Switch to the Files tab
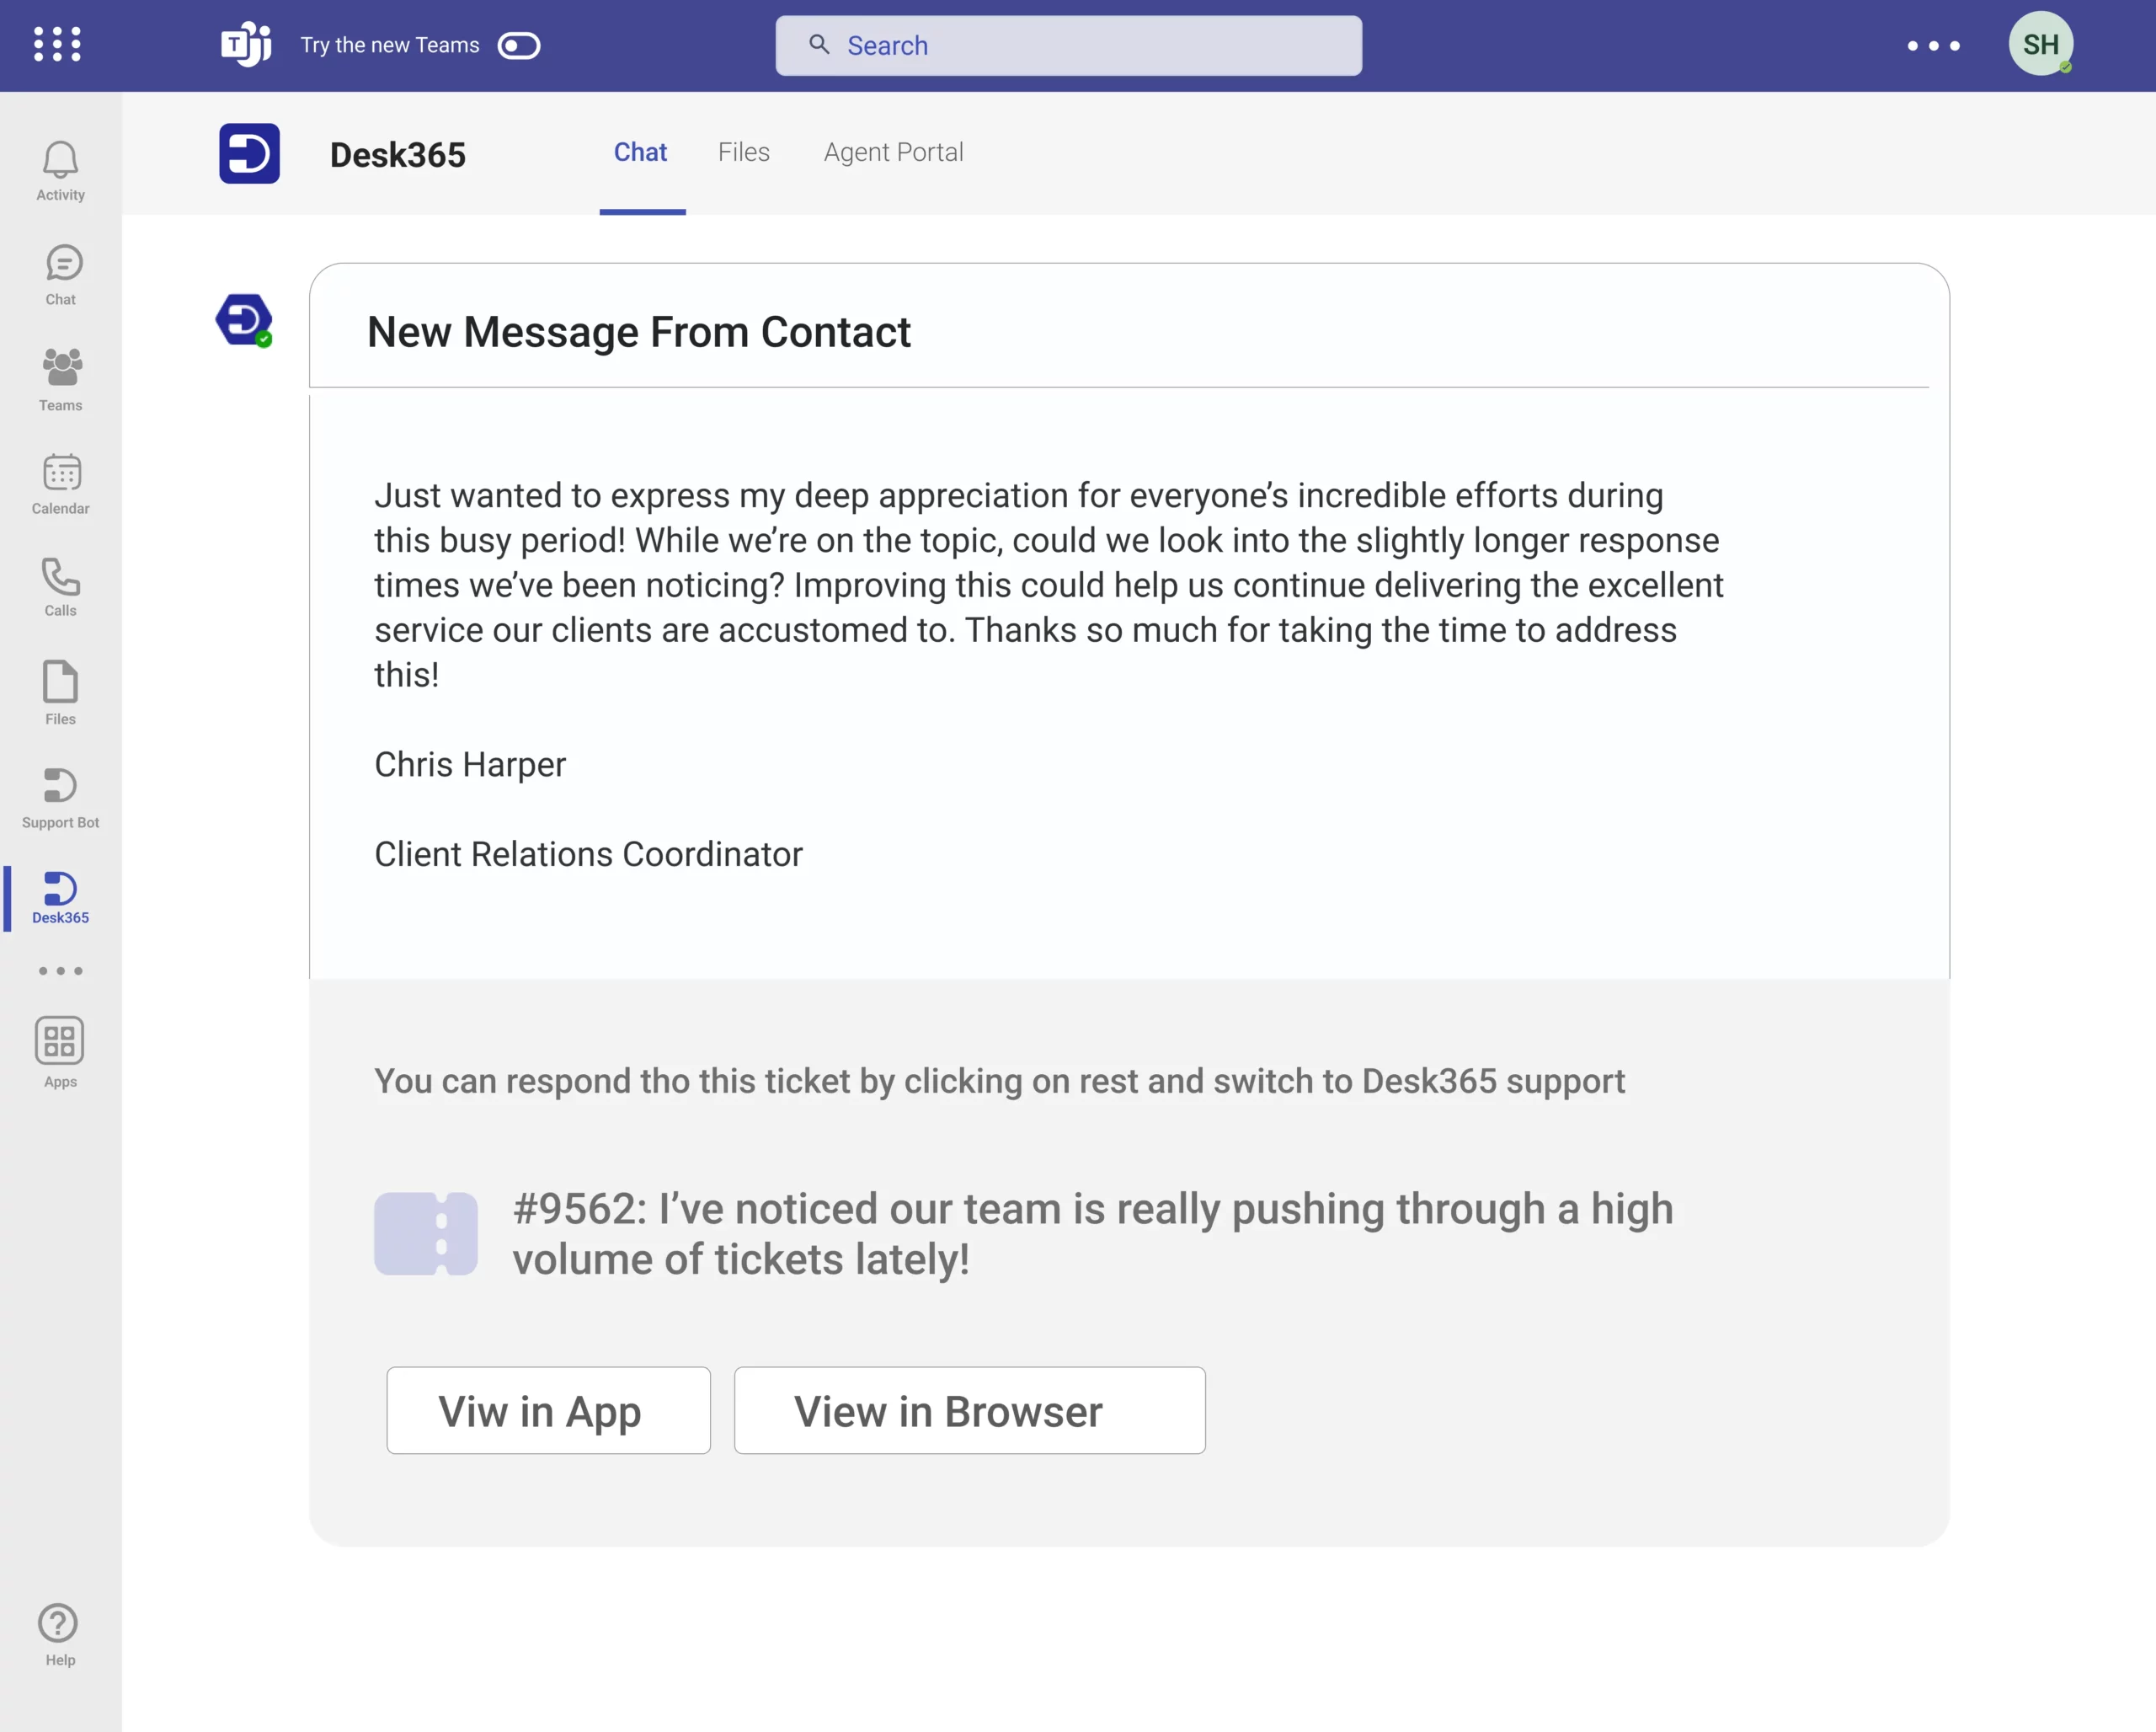 (743, 152)
